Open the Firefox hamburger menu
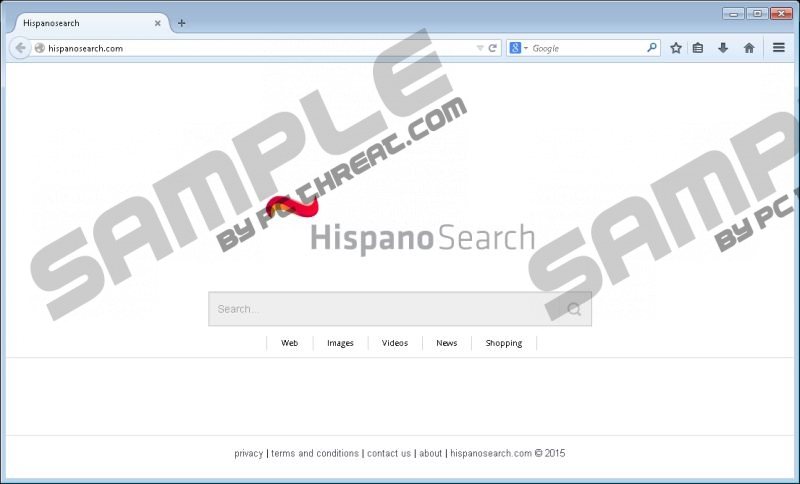The image size is (800, 484). pyautogui.click(x=779, y=48)
